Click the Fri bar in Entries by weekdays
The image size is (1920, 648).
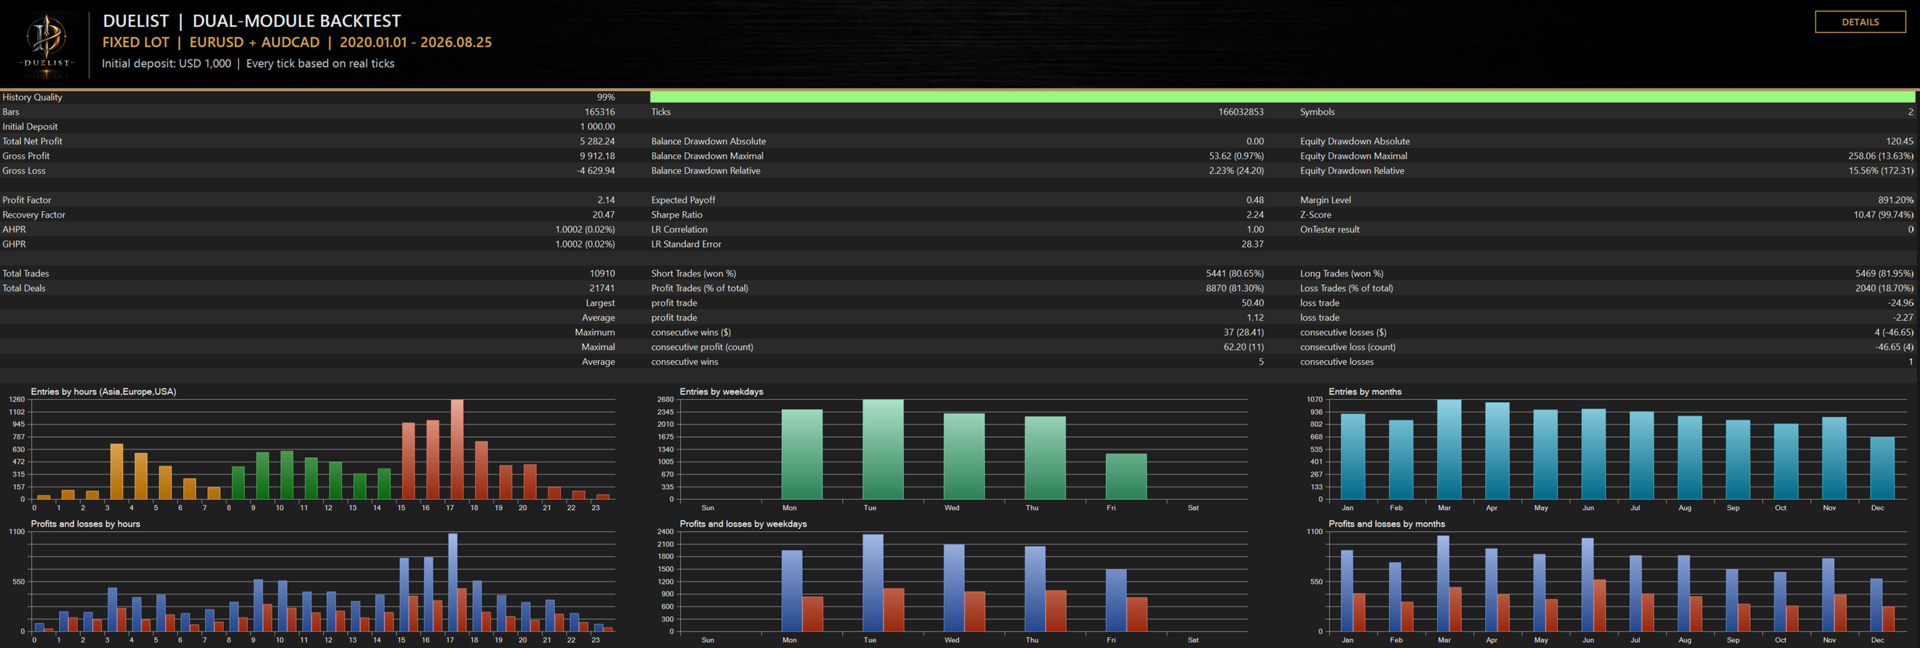click(1126, 476)
